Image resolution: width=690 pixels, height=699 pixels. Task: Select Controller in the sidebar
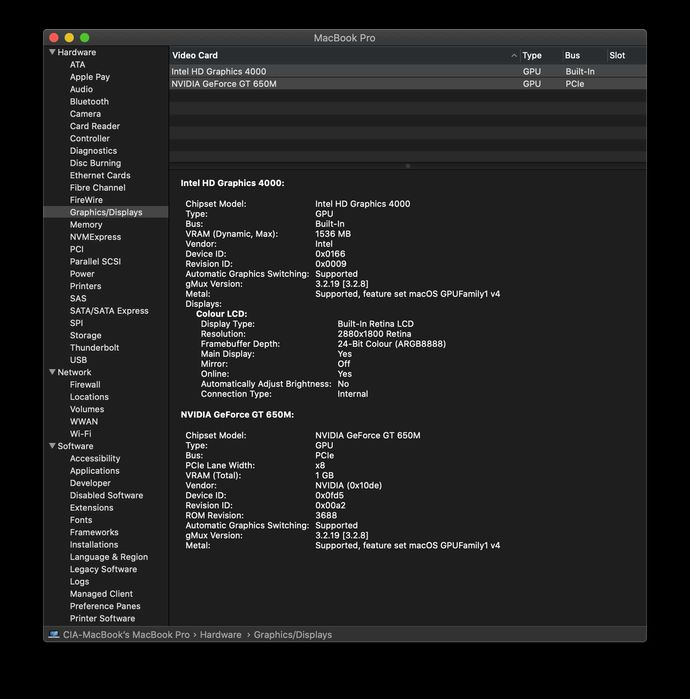(90, 139)
